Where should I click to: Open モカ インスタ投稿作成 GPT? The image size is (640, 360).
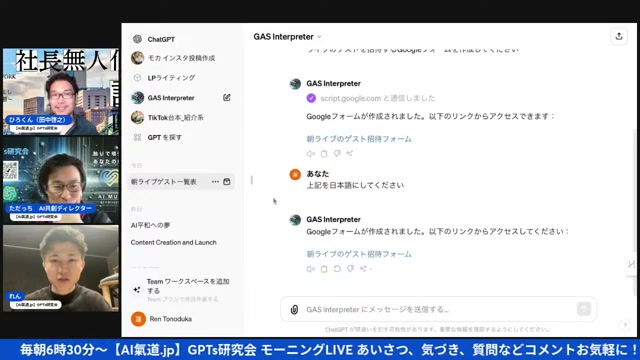tap(180, 58)
